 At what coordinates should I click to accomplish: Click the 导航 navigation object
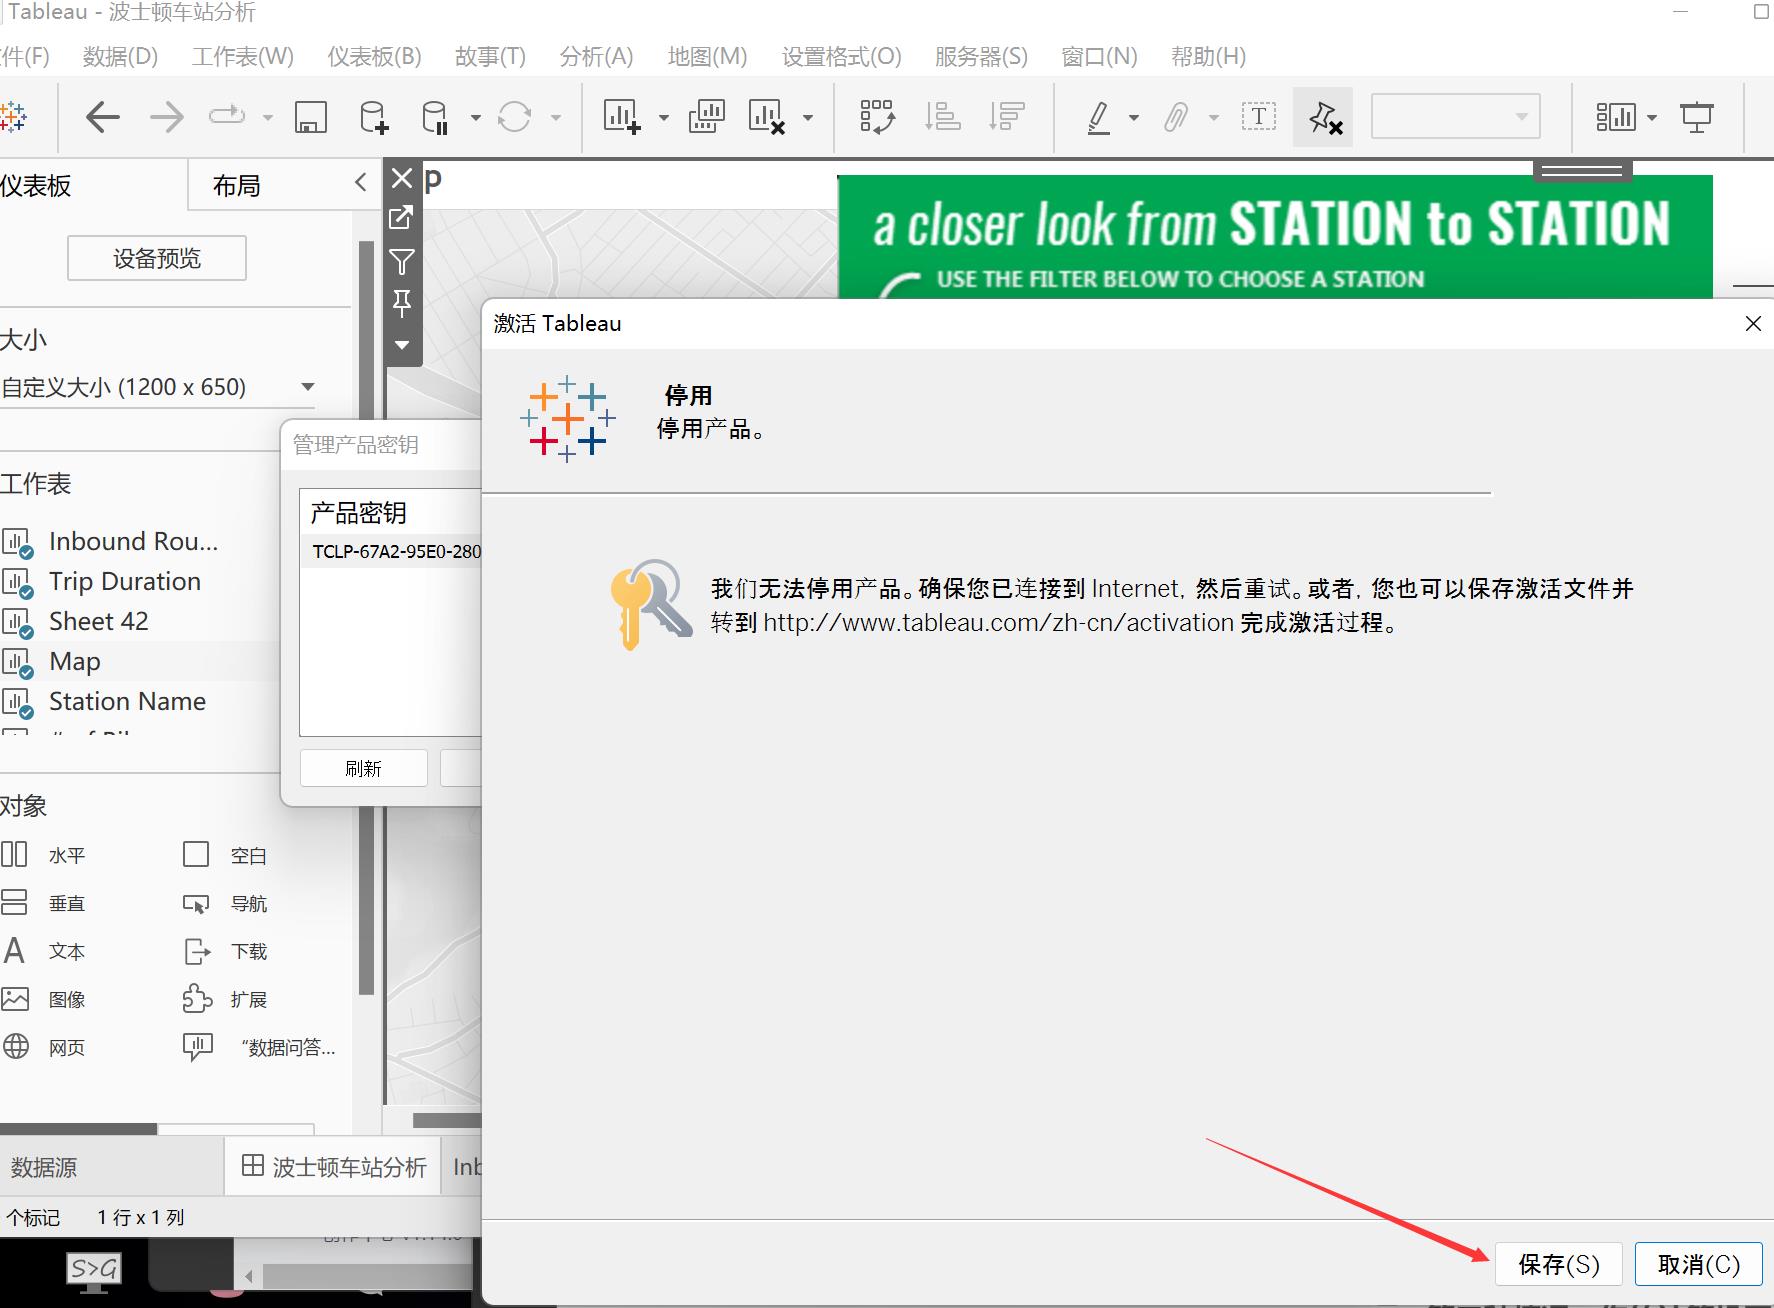225,903
